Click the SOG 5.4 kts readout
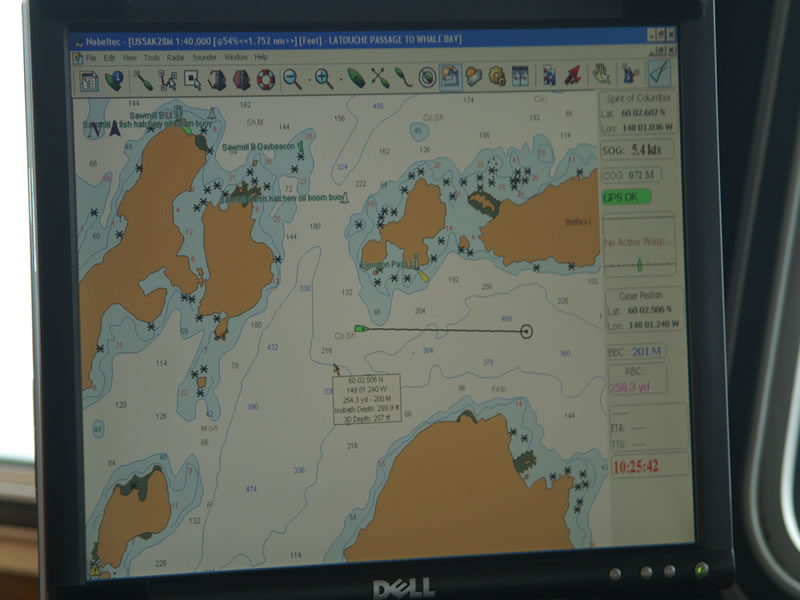 (x=636, y=150)
